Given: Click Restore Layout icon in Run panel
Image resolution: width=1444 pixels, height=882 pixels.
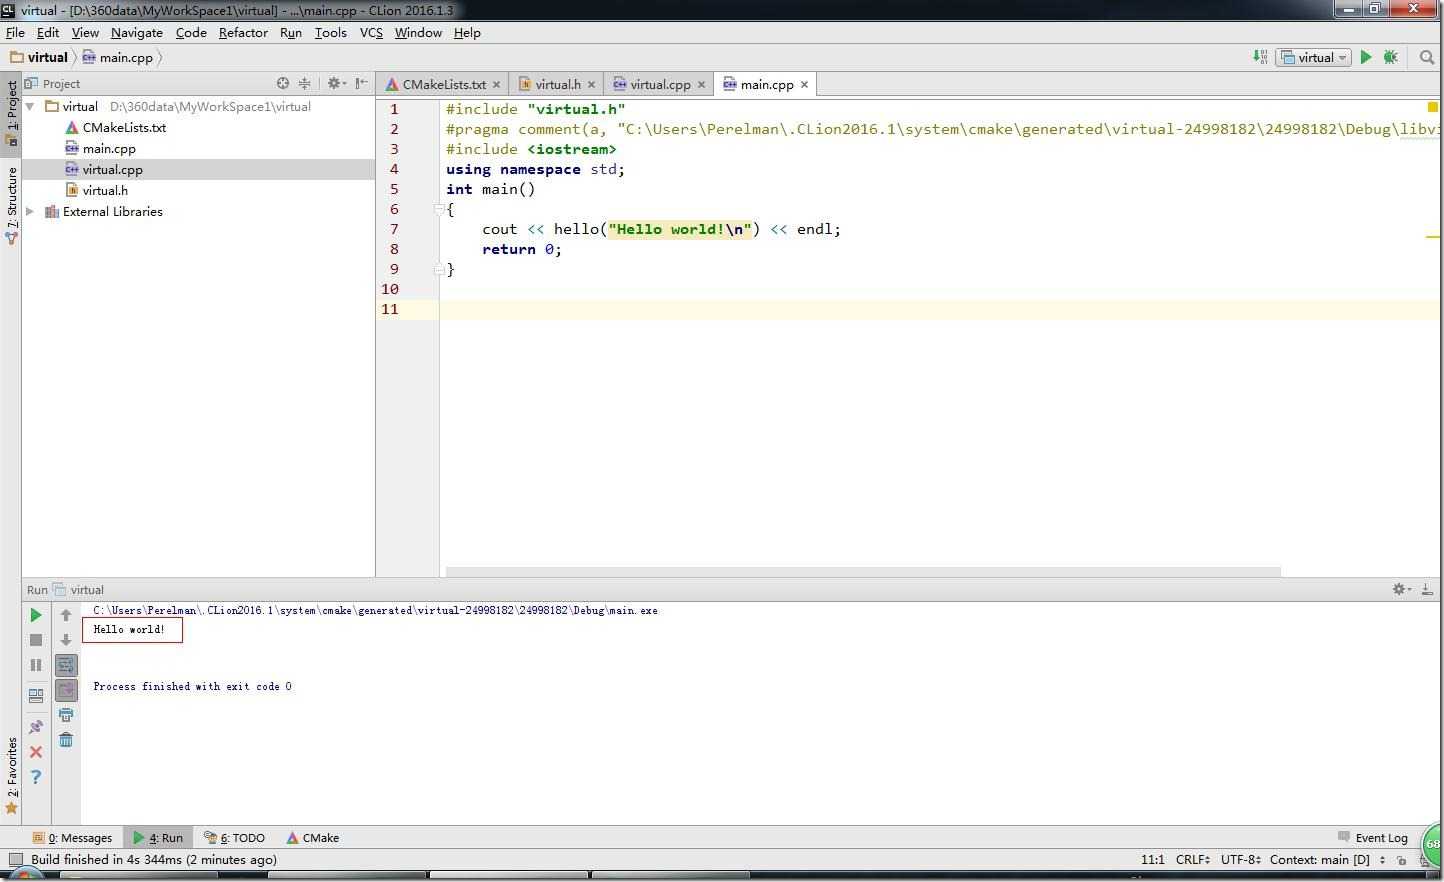Looking at the screenshot, I should (36, 695).
